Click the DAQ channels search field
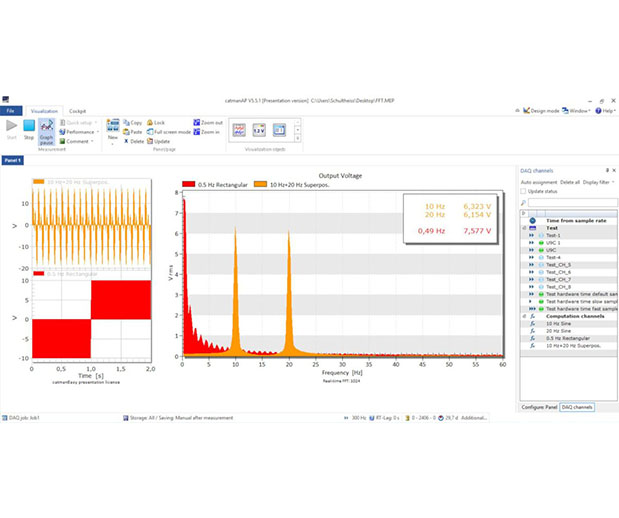 point(570,203)
